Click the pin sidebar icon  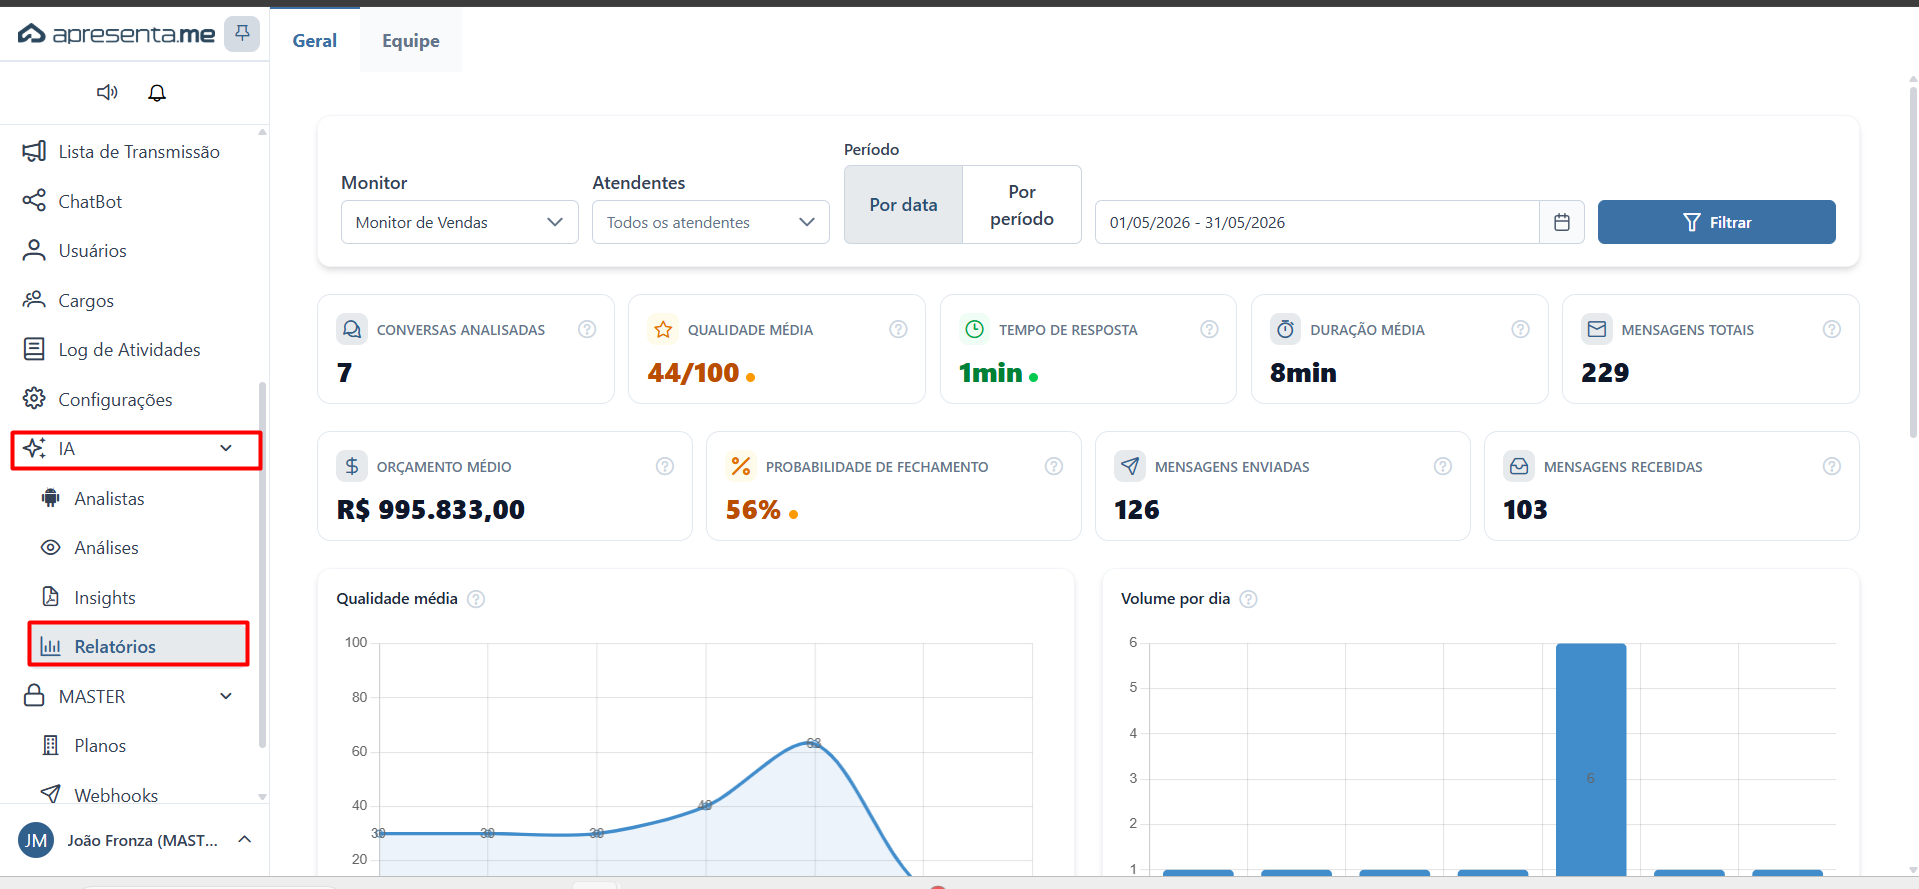tap(242, 34)
